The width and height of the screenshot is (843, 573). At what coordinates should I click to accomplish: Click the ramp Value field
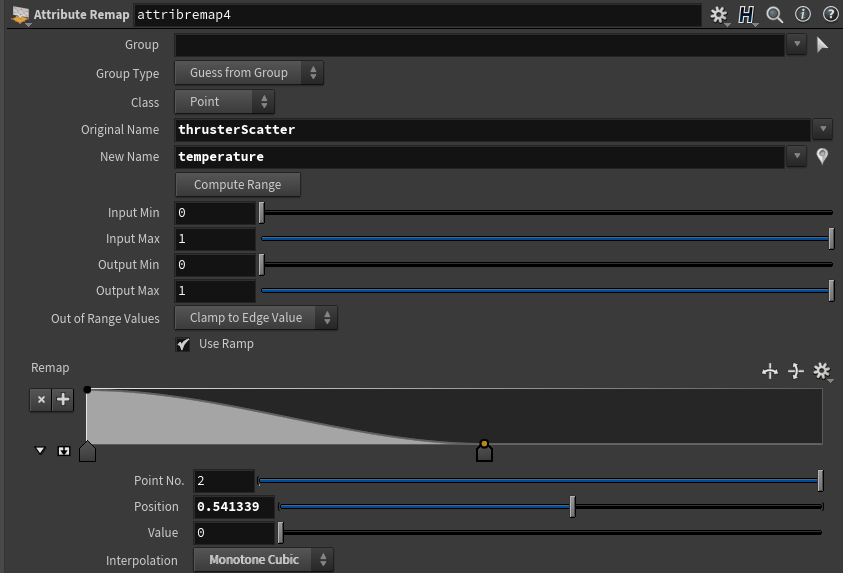point(234,533)
